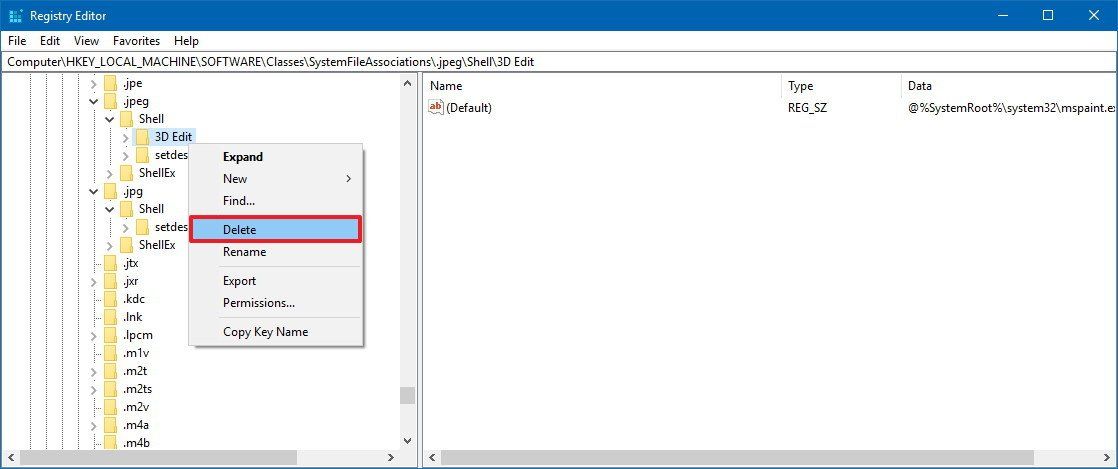Open the Favorites menu
Screen dimensions: 1118x469
136,41
